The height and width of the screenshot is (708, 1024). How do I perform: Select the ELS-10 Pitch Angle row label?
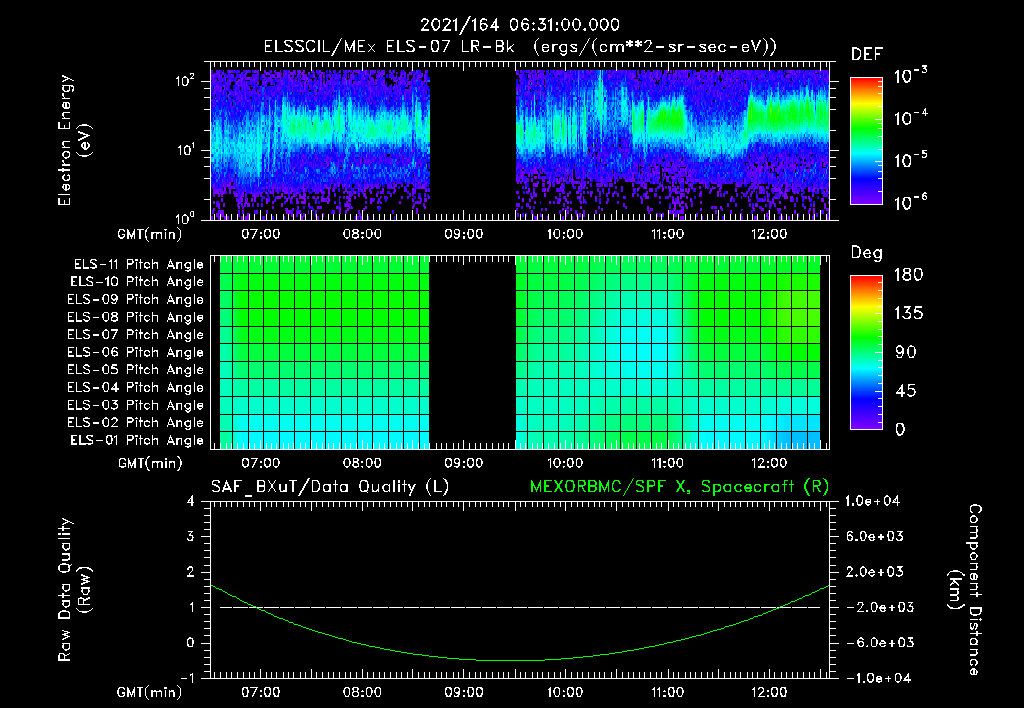(x=137, y=282)
